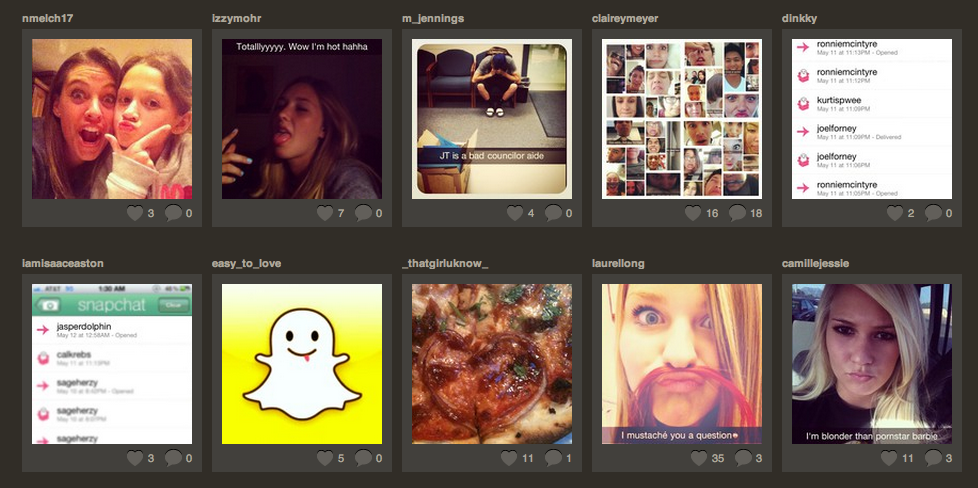Open comments on nmelch17's photo

coord(173,213)
